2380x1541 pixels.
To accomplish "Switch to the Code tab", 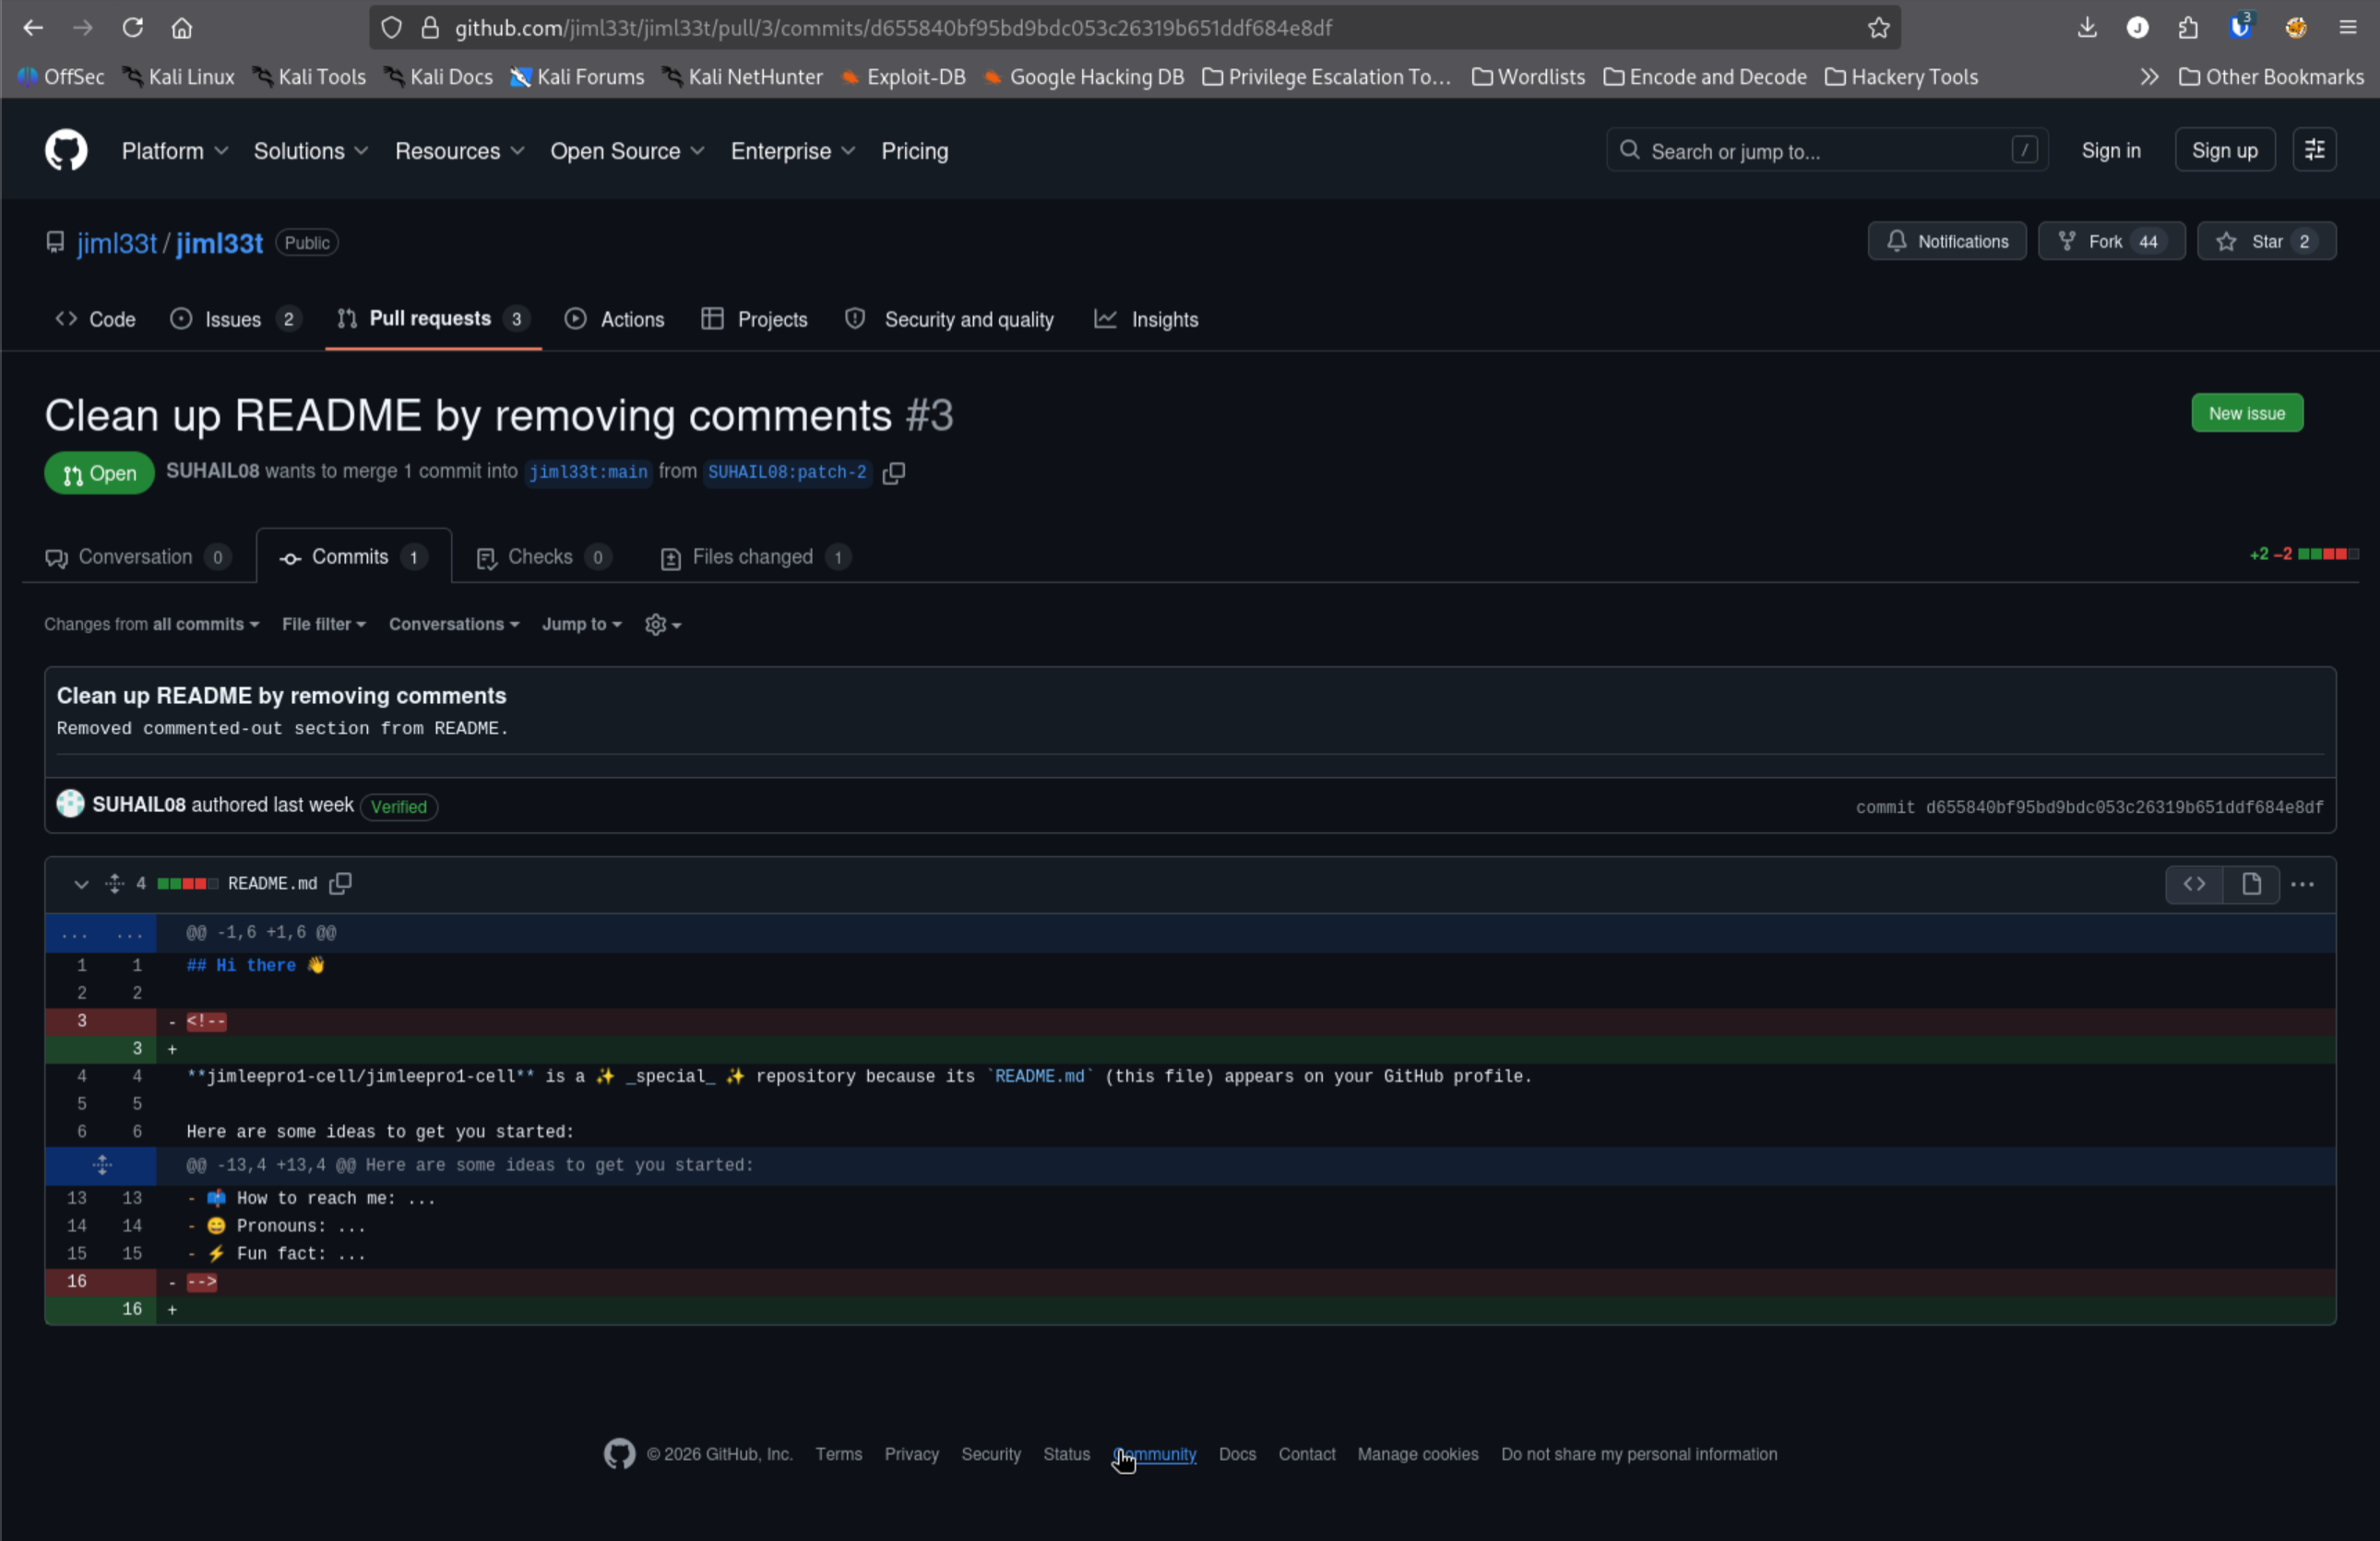I will (96, 319).
